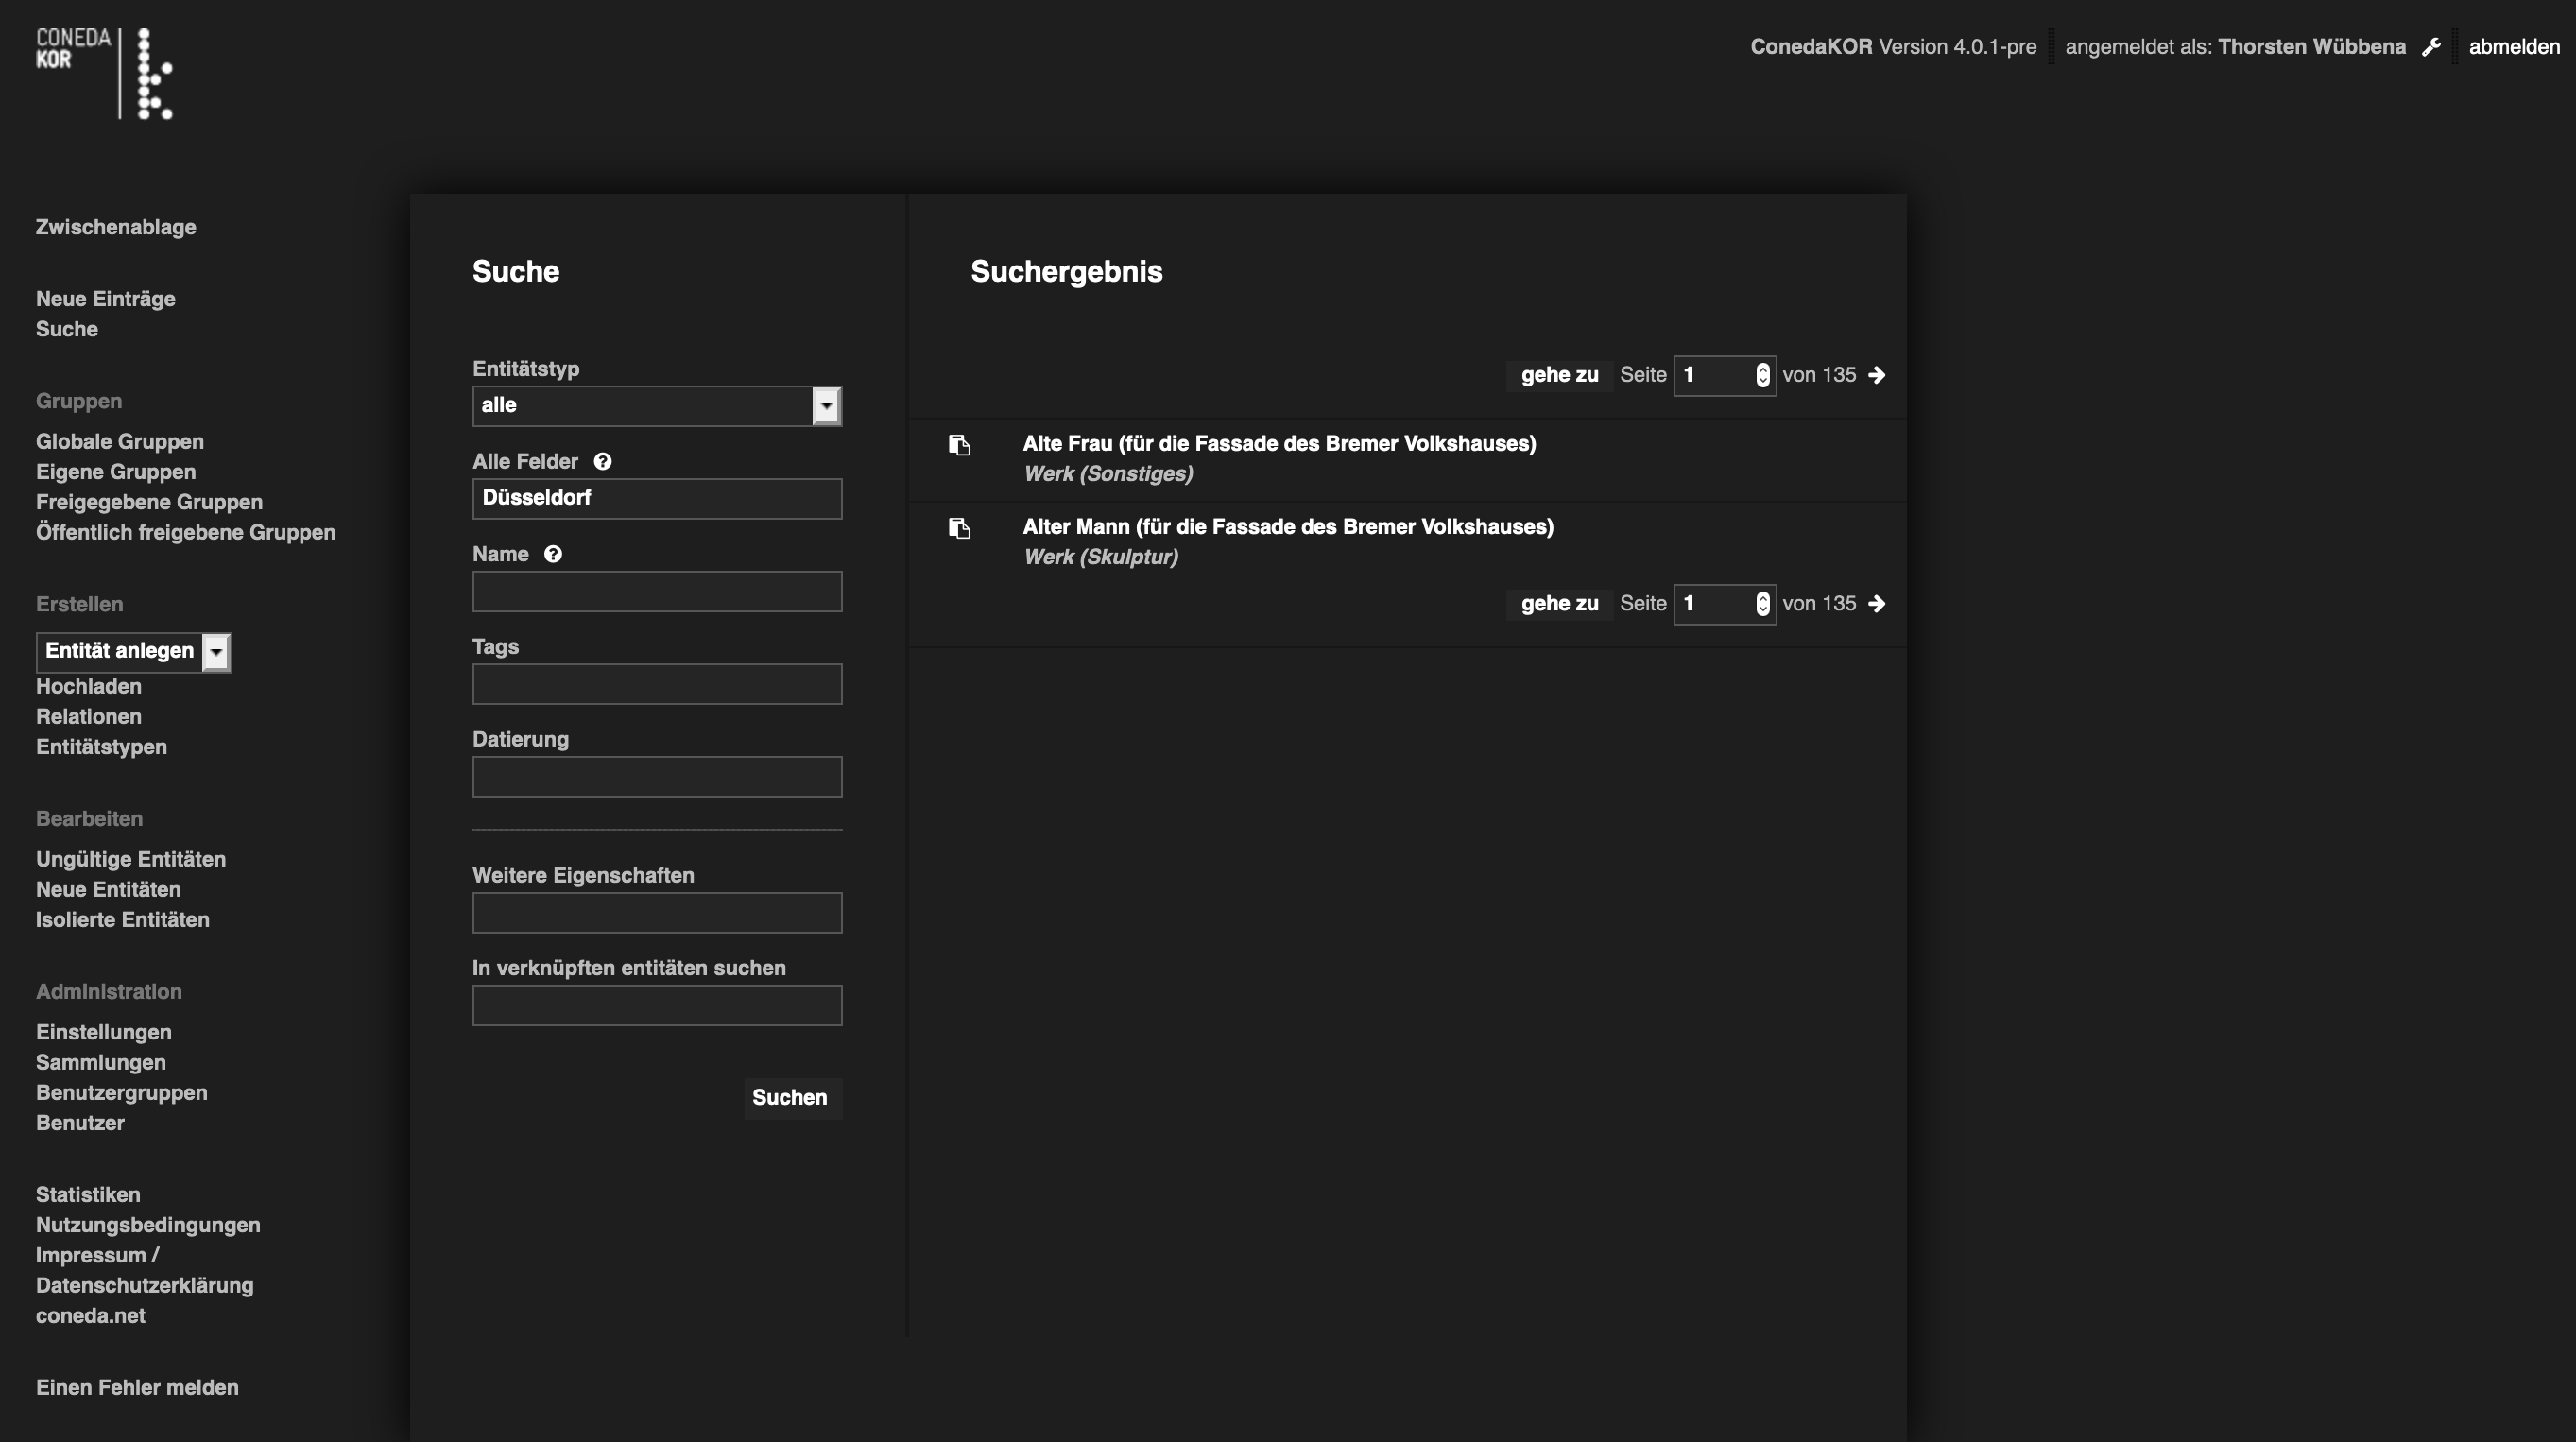
Task: Click the help icon beside Alle Felder
Action: (602, 461)
